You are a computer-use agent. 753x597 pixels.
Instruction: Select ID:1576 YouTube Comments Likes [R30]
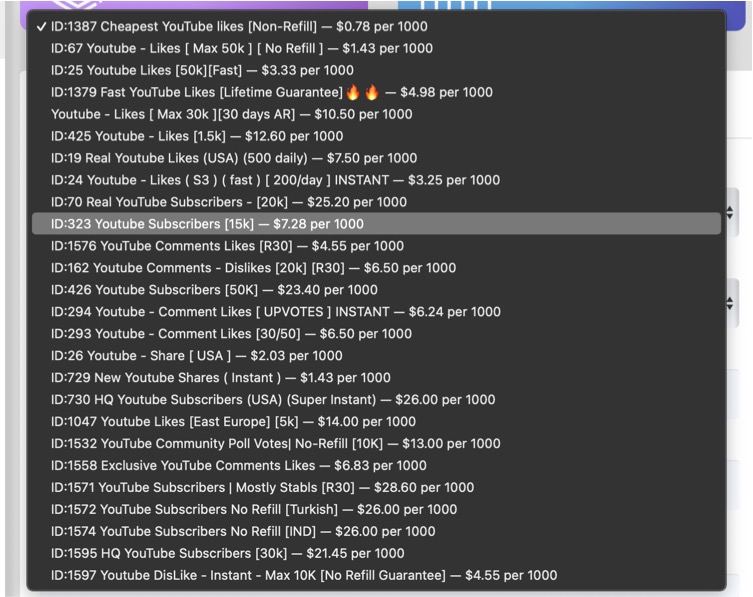pyautogui.click(x=376, y=246)
